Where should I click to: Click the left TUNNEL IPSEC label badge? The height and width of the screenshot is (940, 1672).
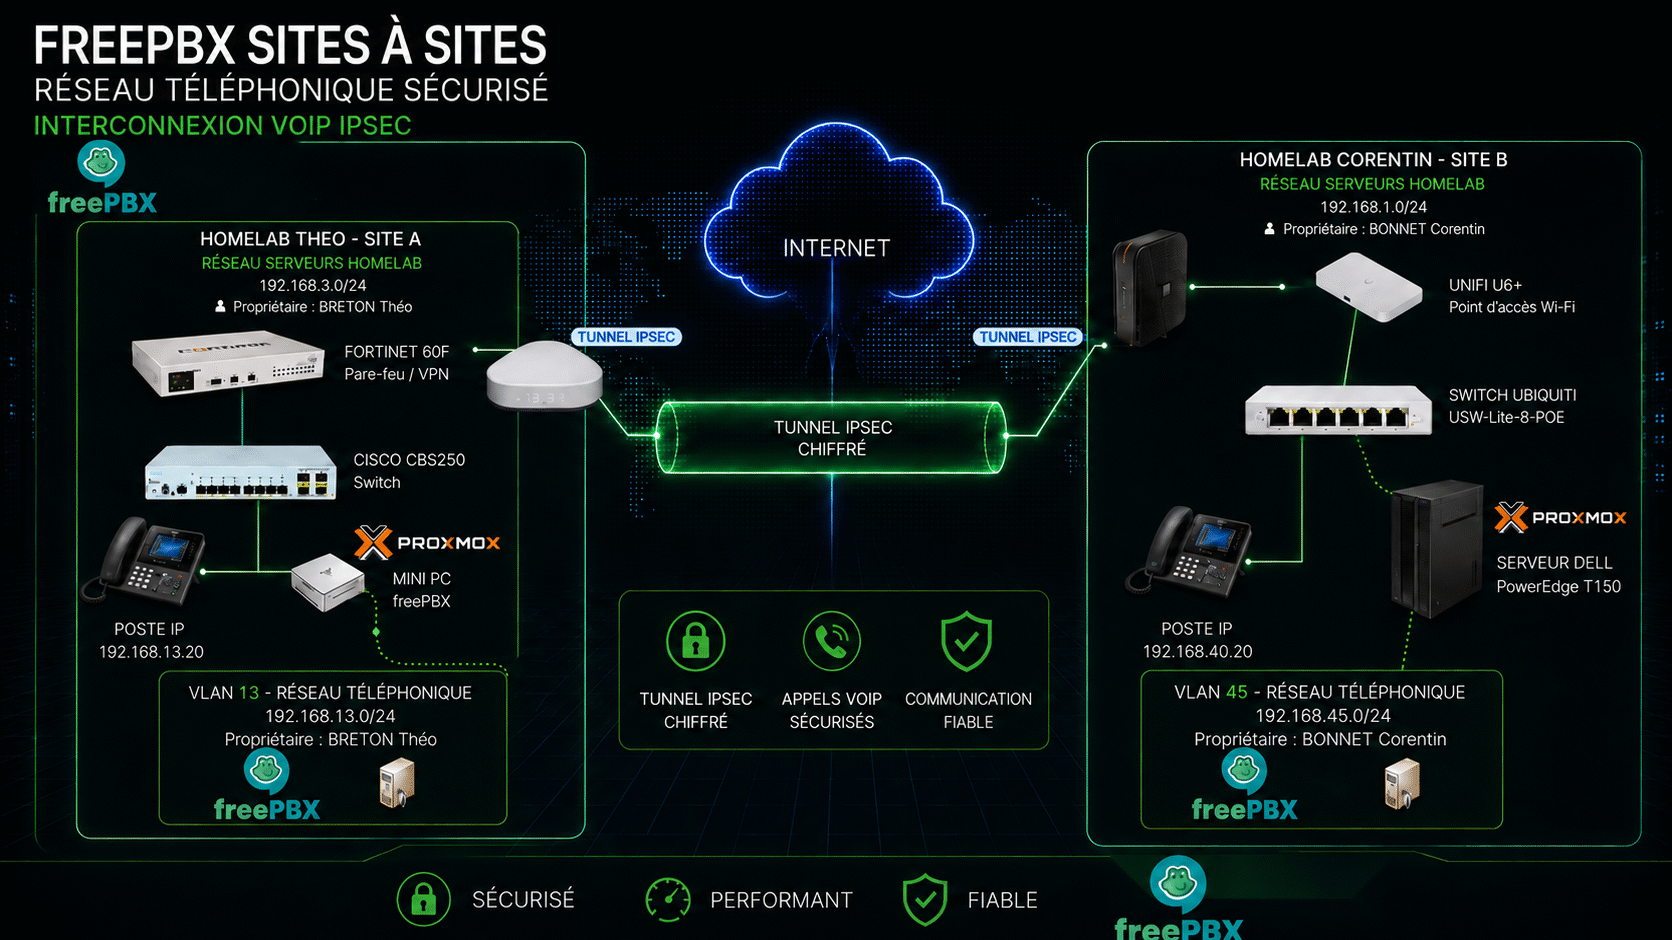point(626,337)
